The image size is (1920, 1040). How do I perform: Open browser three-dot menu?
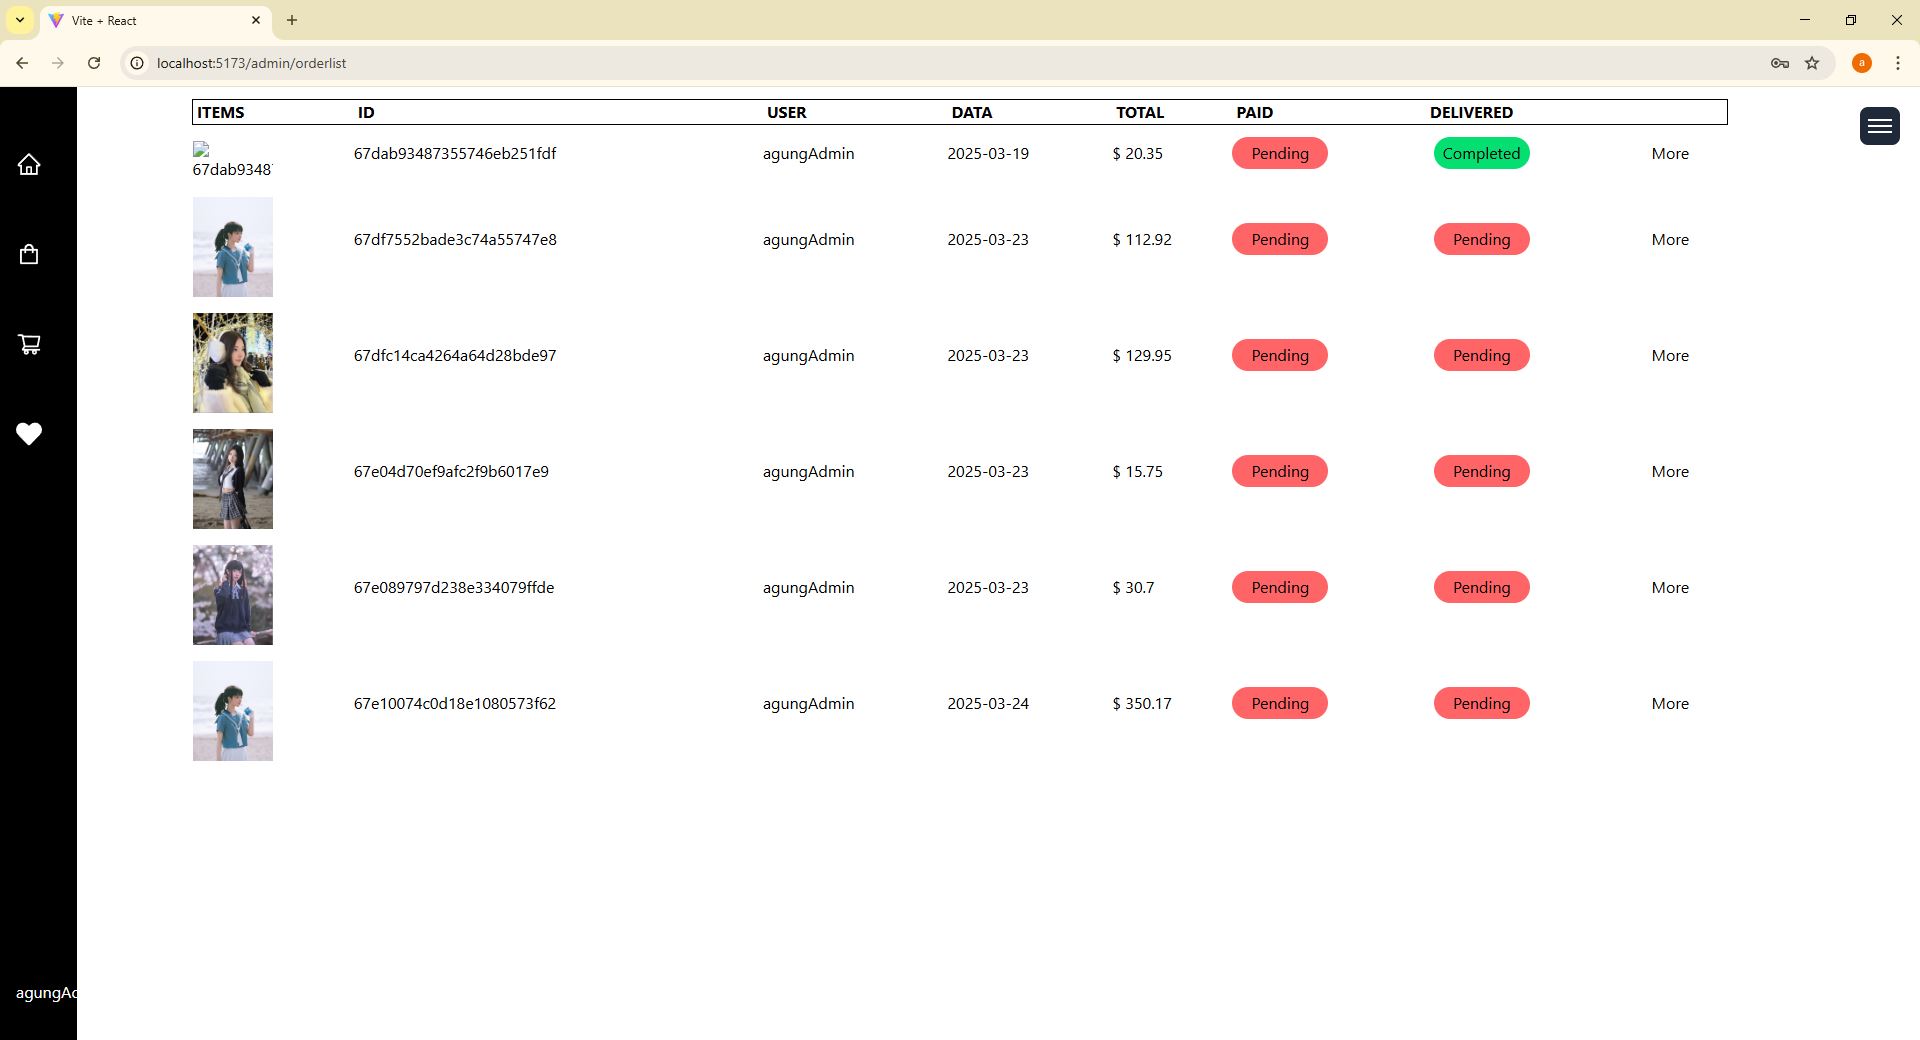pos(1897,63)
